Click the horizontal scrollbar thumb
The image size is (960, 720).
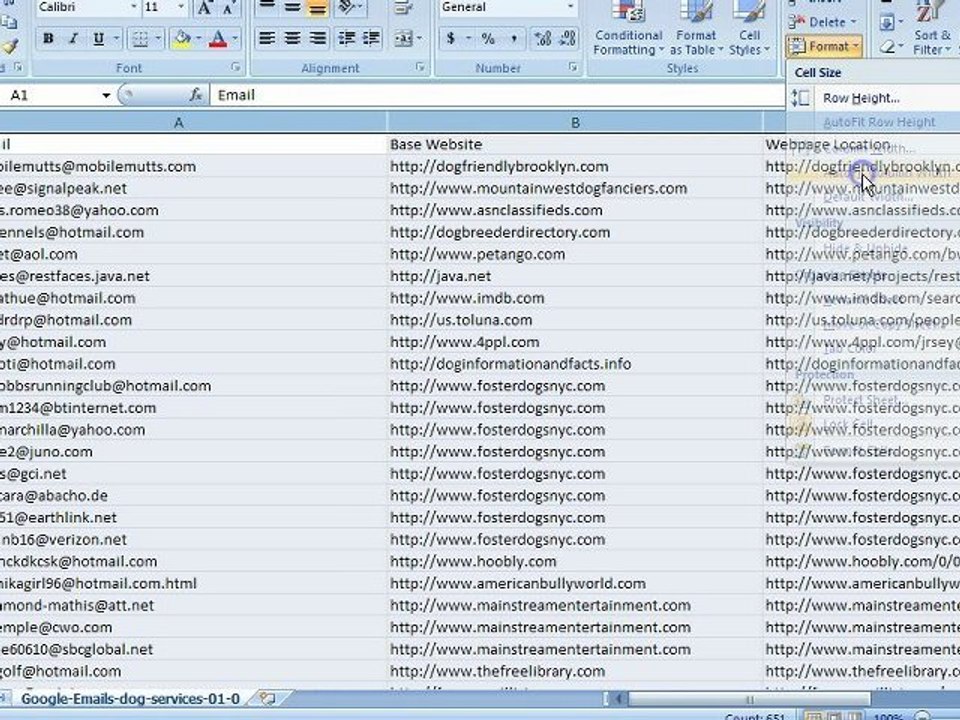click(x=749, y=699)
